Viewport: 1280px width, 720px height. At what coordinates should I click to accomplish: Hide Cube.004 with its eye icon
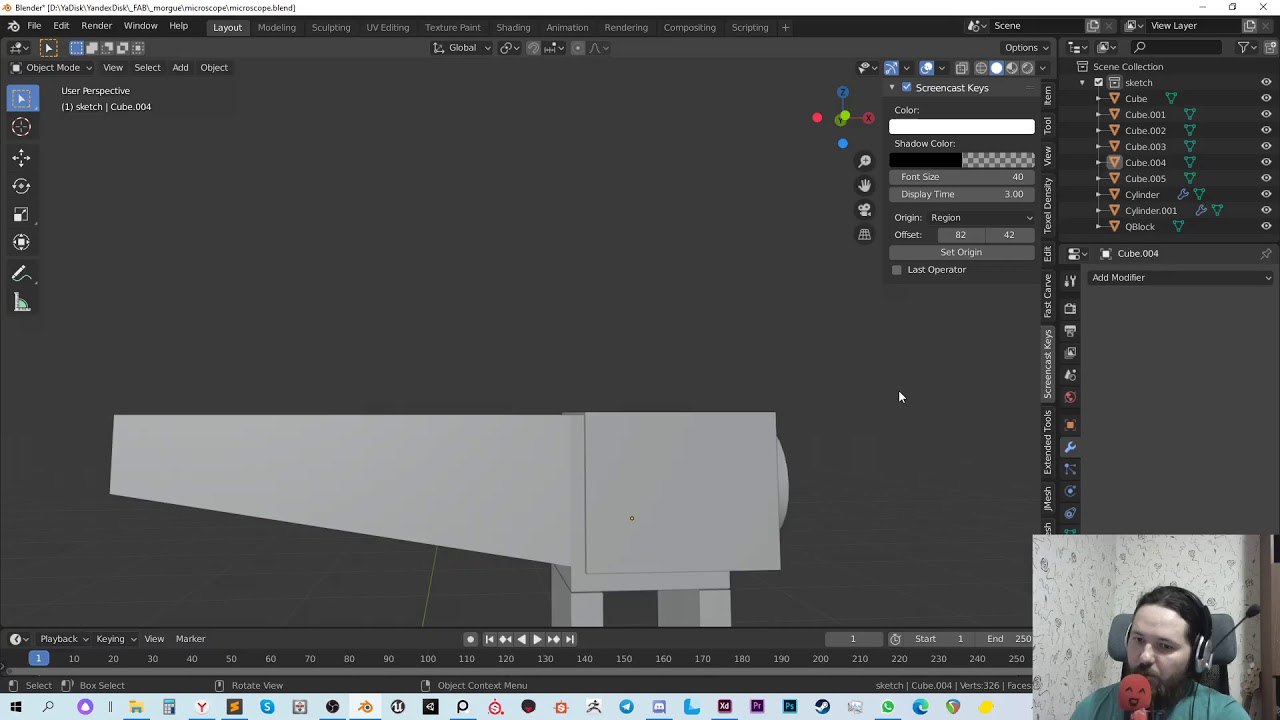pos(1266,163)
